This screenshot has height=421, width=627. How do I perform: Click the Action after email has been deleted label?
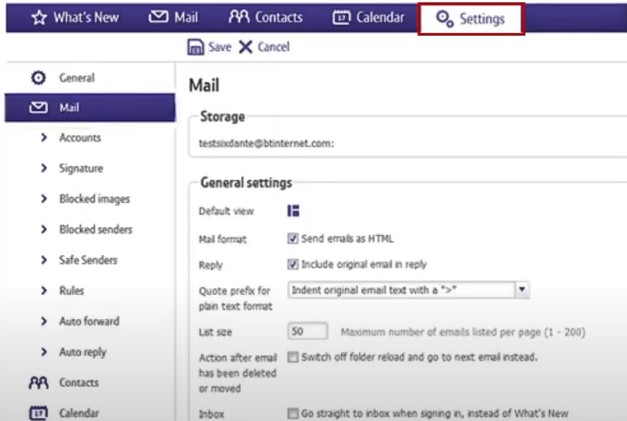[238, 373]
